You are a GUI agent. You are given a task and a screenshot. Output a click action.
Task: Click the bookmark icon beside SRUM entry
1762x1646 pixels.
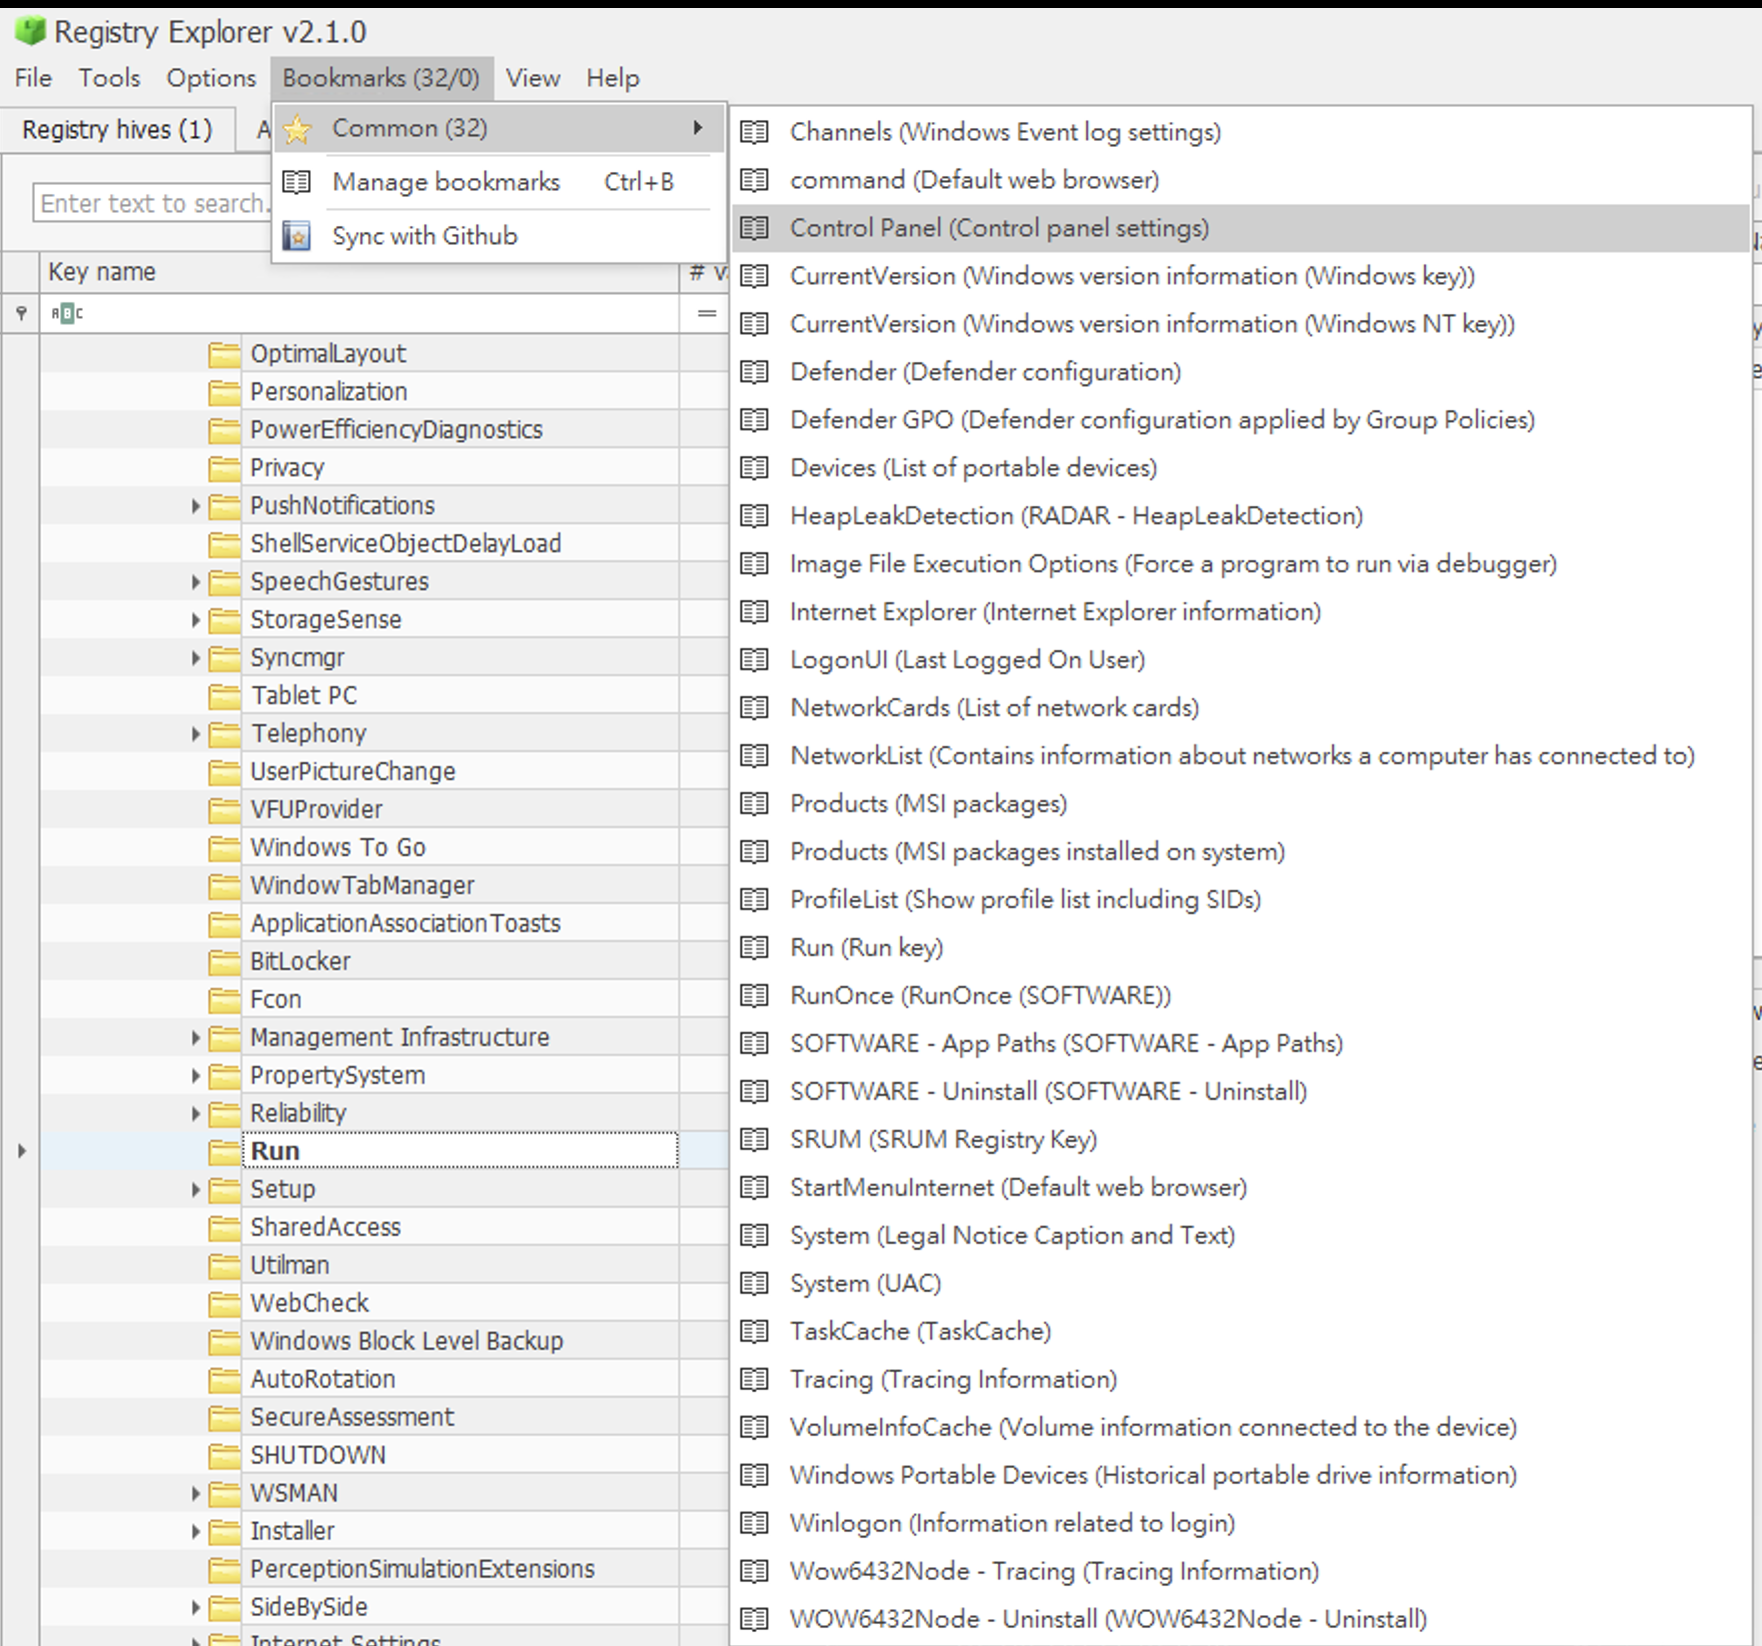(x=755, y=1140)
